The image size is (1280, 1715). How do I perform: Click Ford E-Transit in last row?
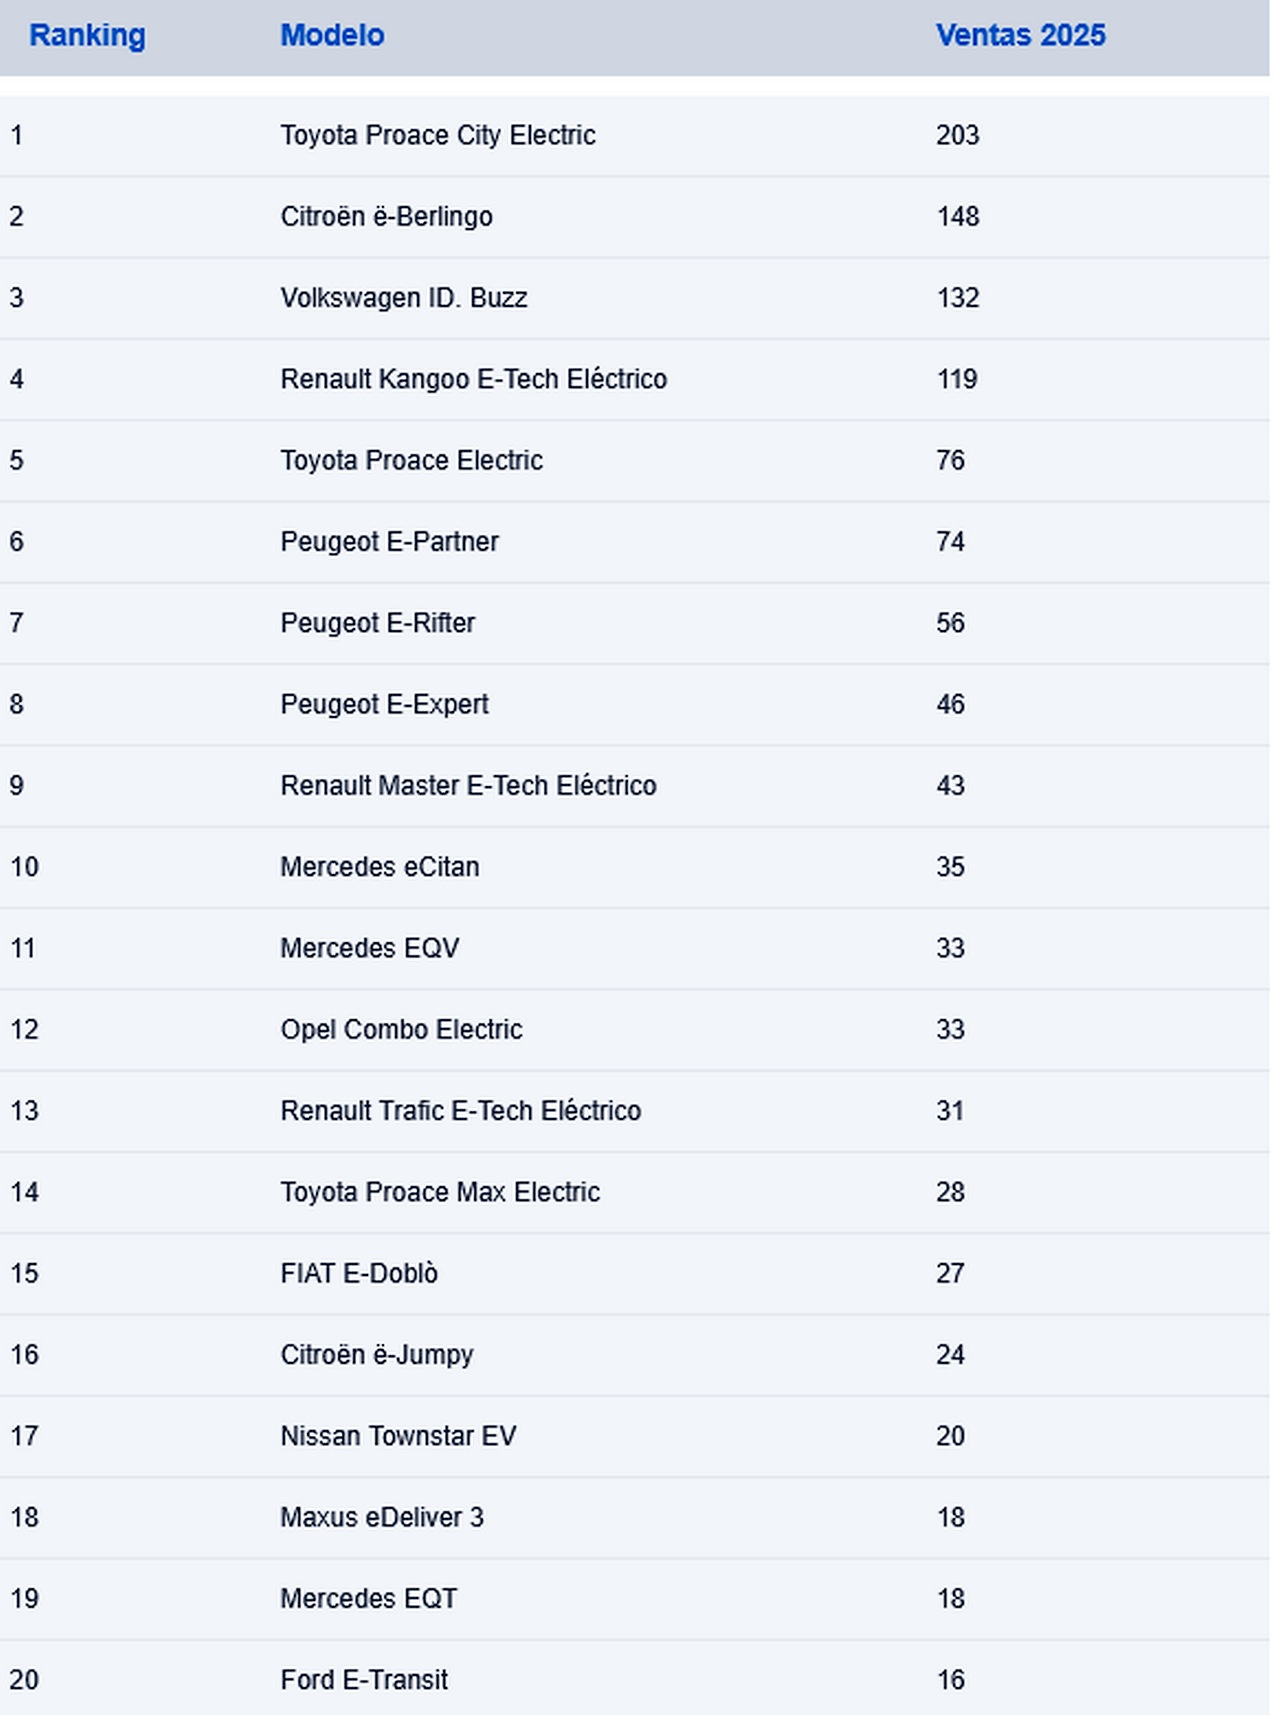364,1680
